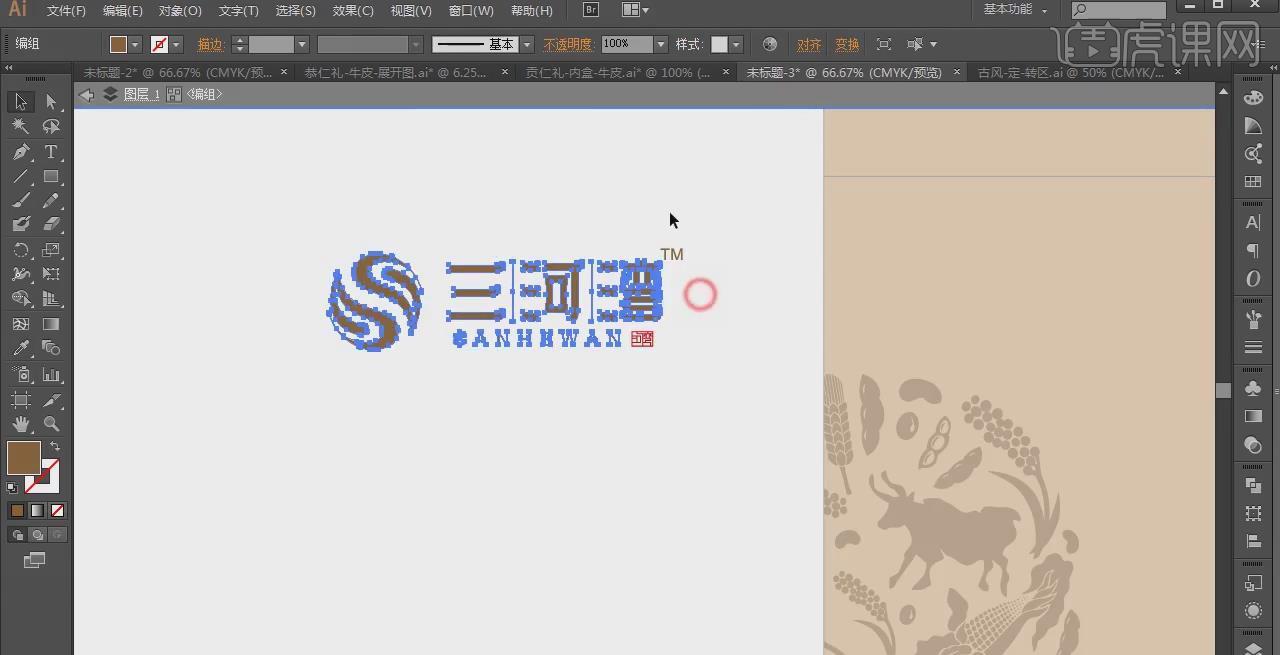
Task: Select the Free Transform tool
Action: [51, 274]
